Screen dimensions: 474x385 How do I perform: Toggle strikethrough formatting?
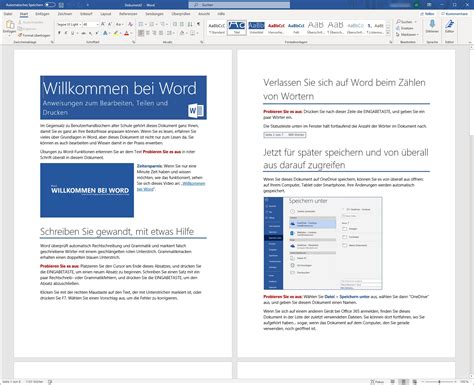[83, 33]
